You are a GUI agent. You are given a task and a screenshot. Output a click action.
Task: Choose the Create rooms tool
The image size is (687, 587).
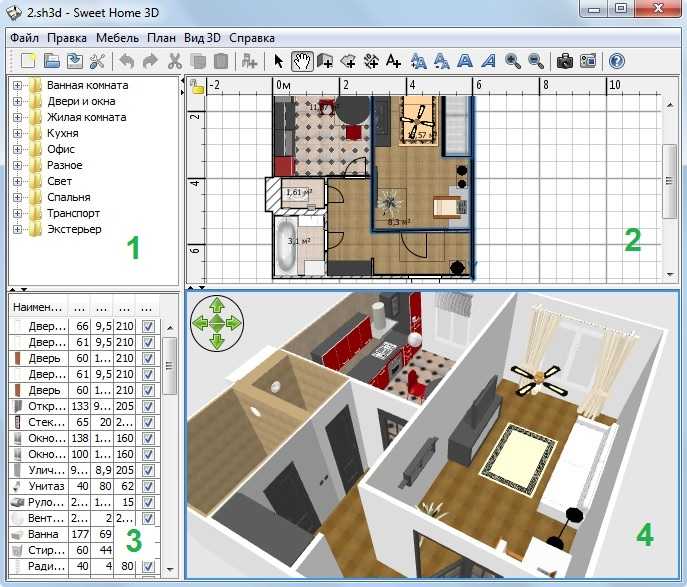point(348,61)
